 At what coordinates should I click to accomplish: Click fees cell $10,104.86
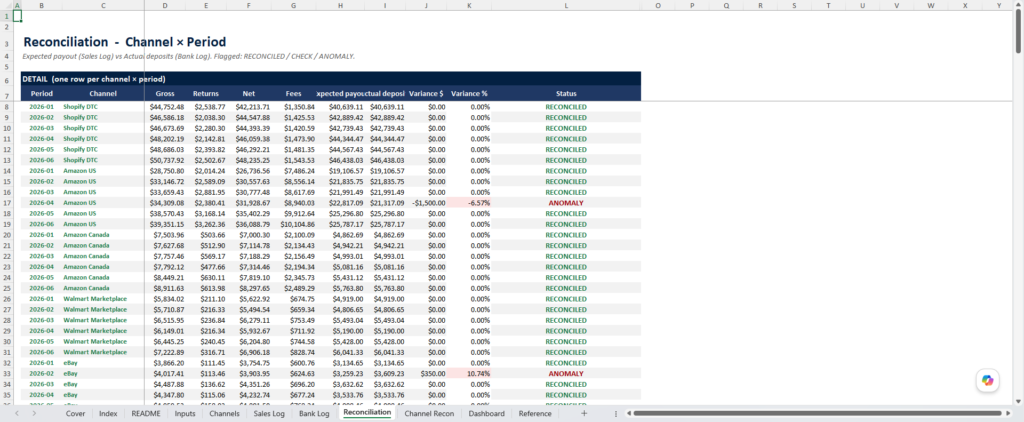(x=293, y=224)
